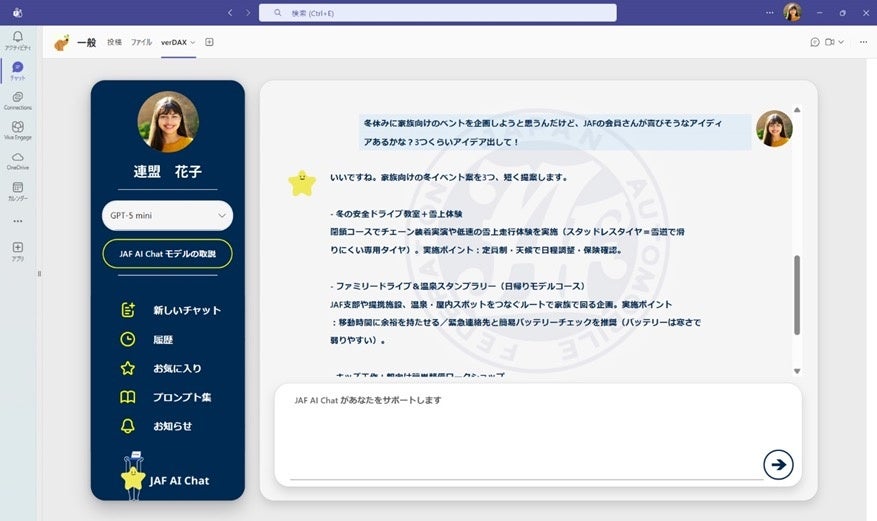Expand the verDAX tab chevron
877x521 pixels.
click(x=193, y=42)
